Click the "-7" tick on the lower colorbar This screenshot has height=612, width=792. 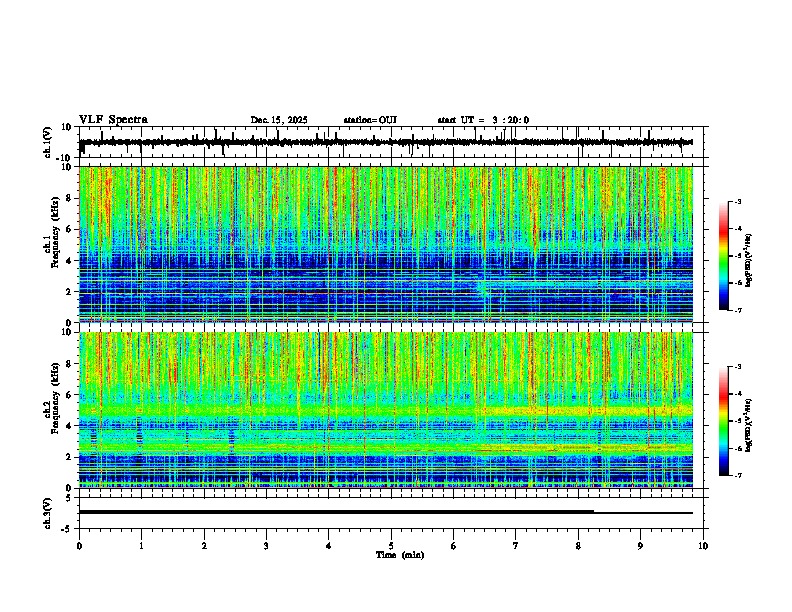pos(738,475)
